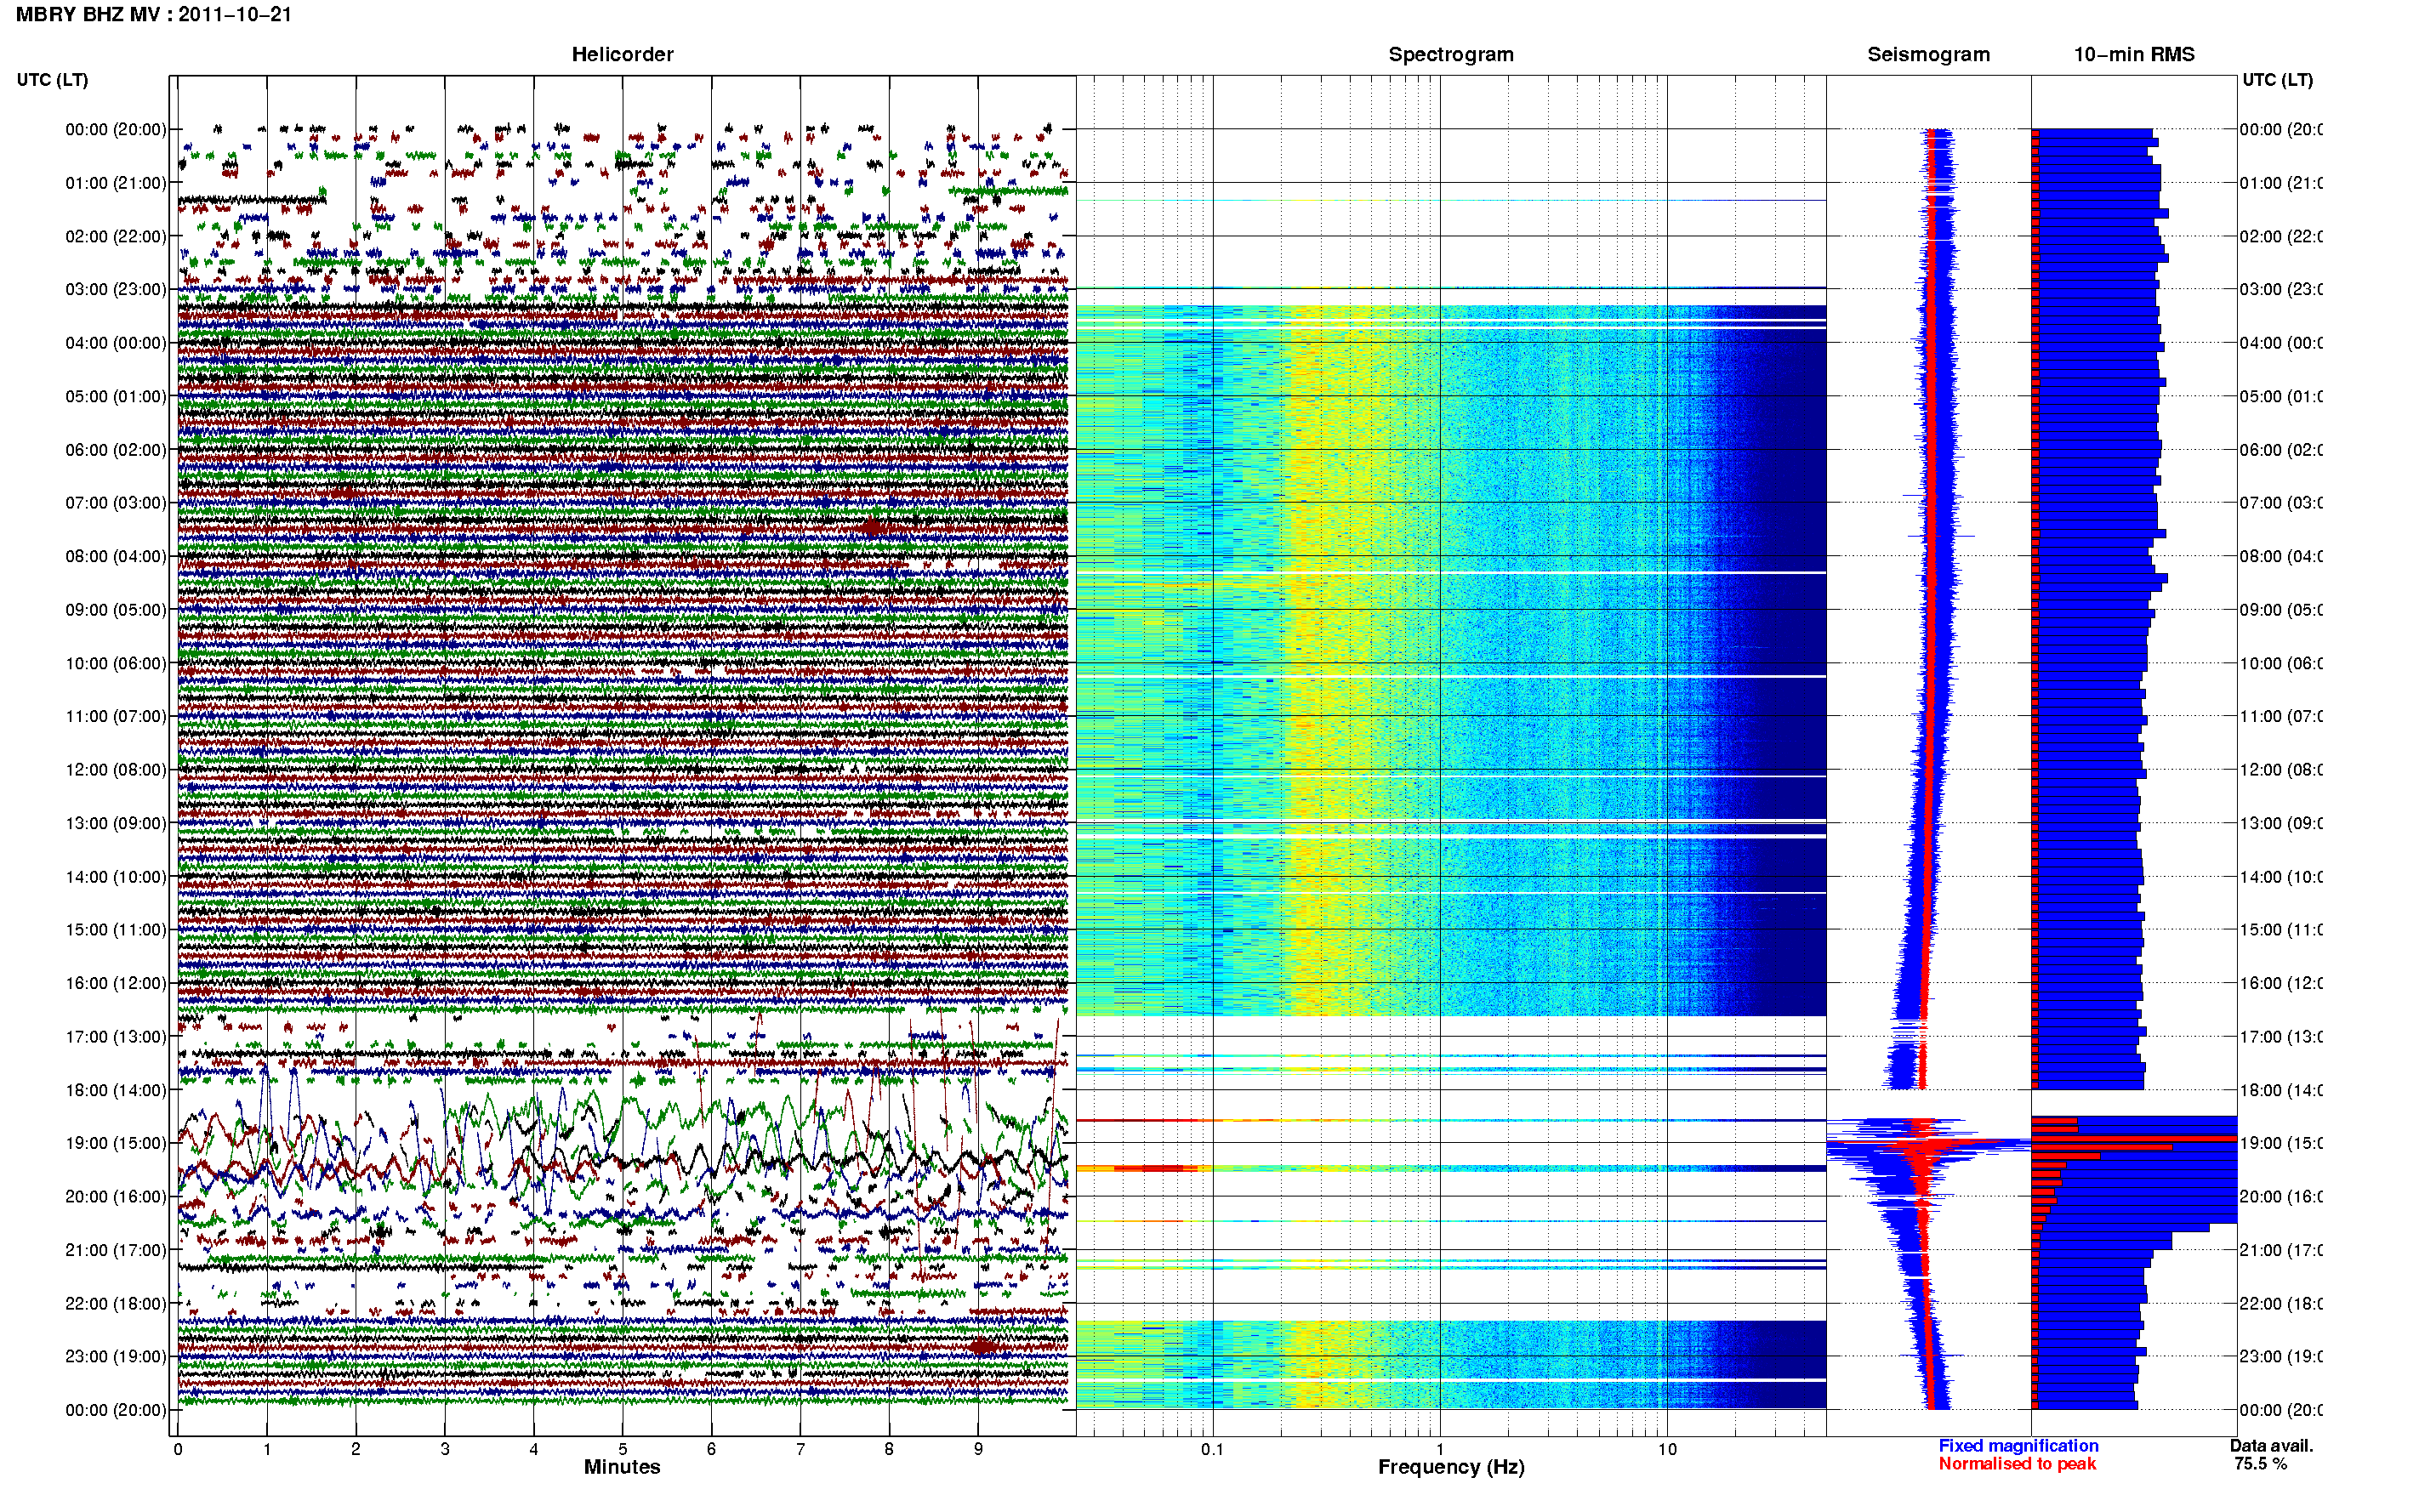Click the tallest red RMS bar at 19:00
Image resolution: width=2419 pixels, height=1512 pixels.
(x=2134, y=1138)
